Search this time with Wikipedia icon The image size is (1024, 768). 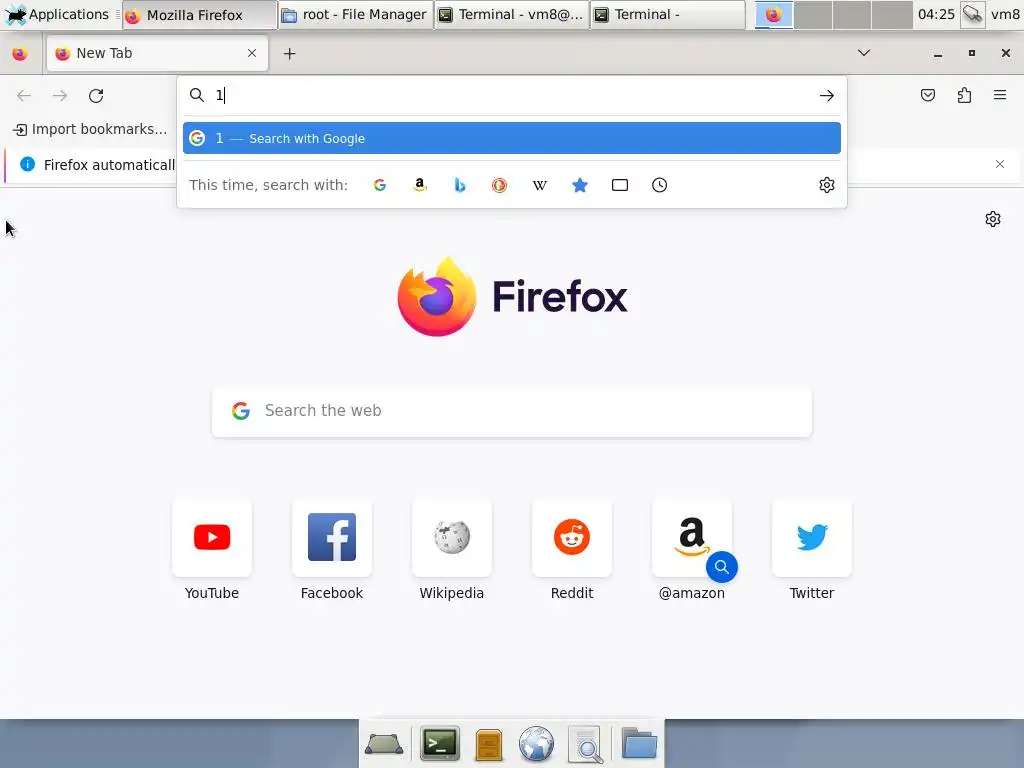(539, 185)
